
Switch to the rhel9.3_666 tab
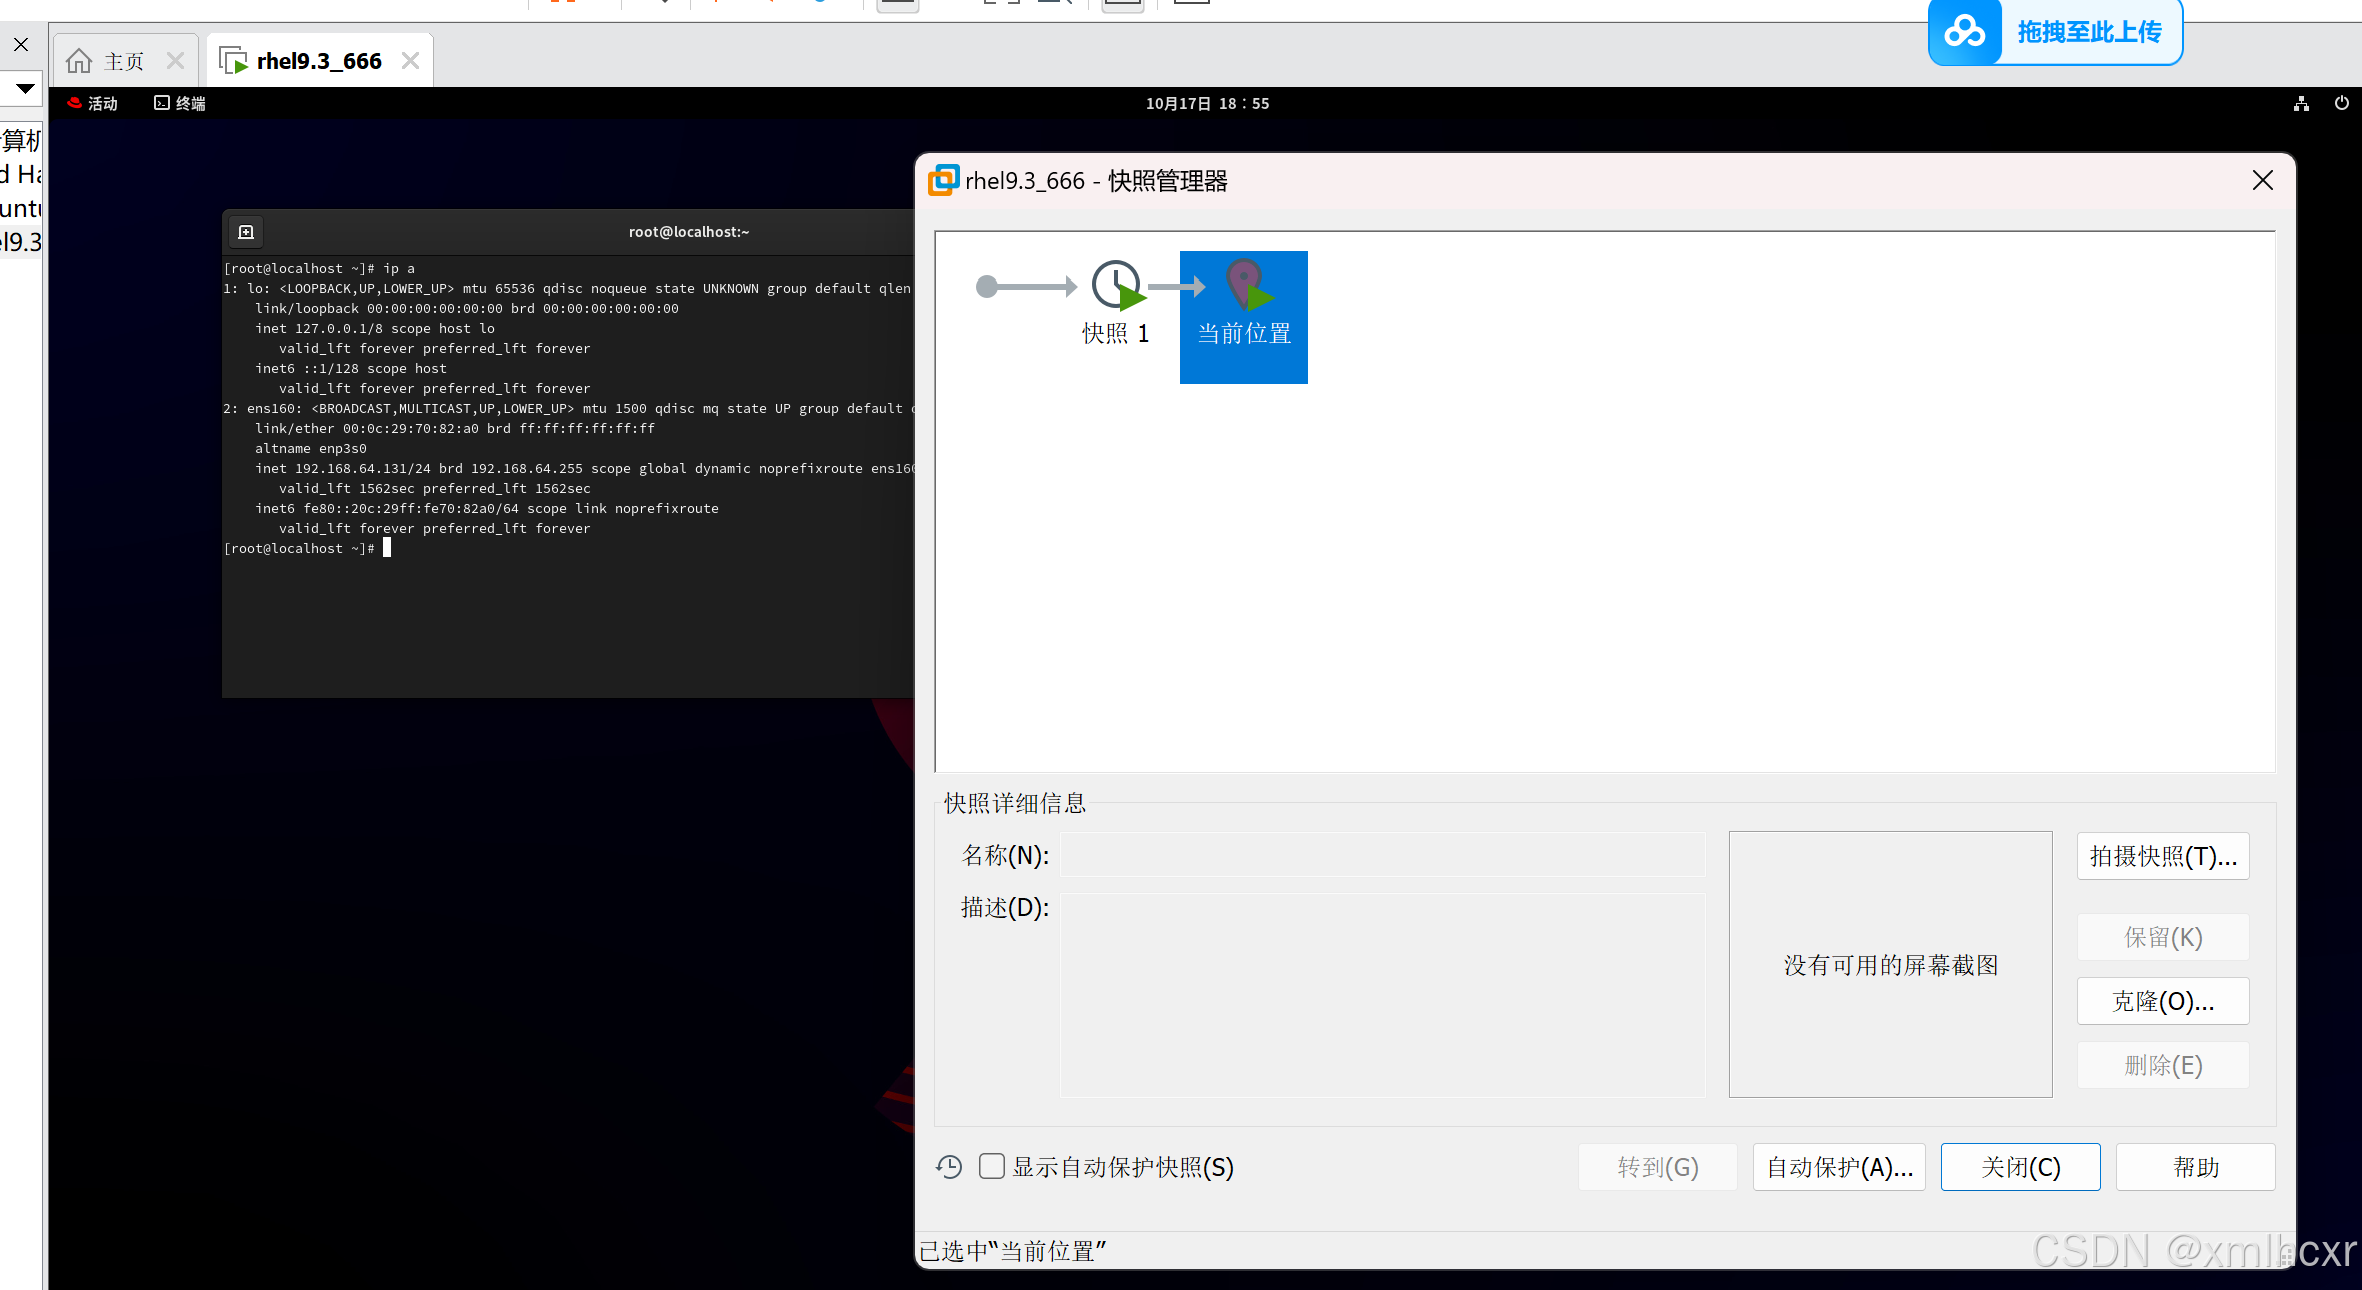318,61
